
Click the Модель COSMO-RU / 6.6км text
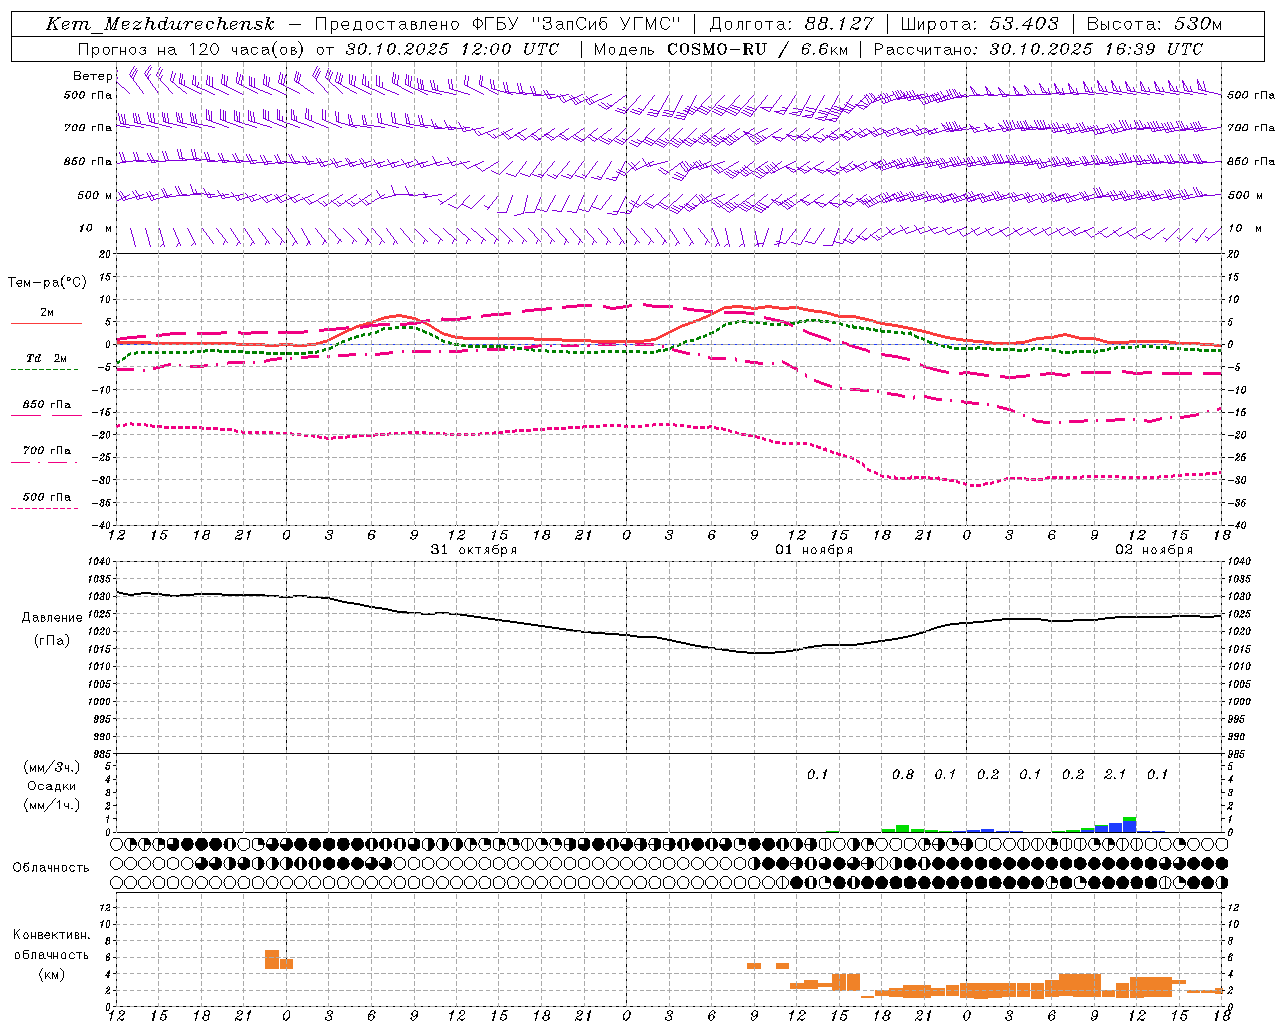(720, 49)
